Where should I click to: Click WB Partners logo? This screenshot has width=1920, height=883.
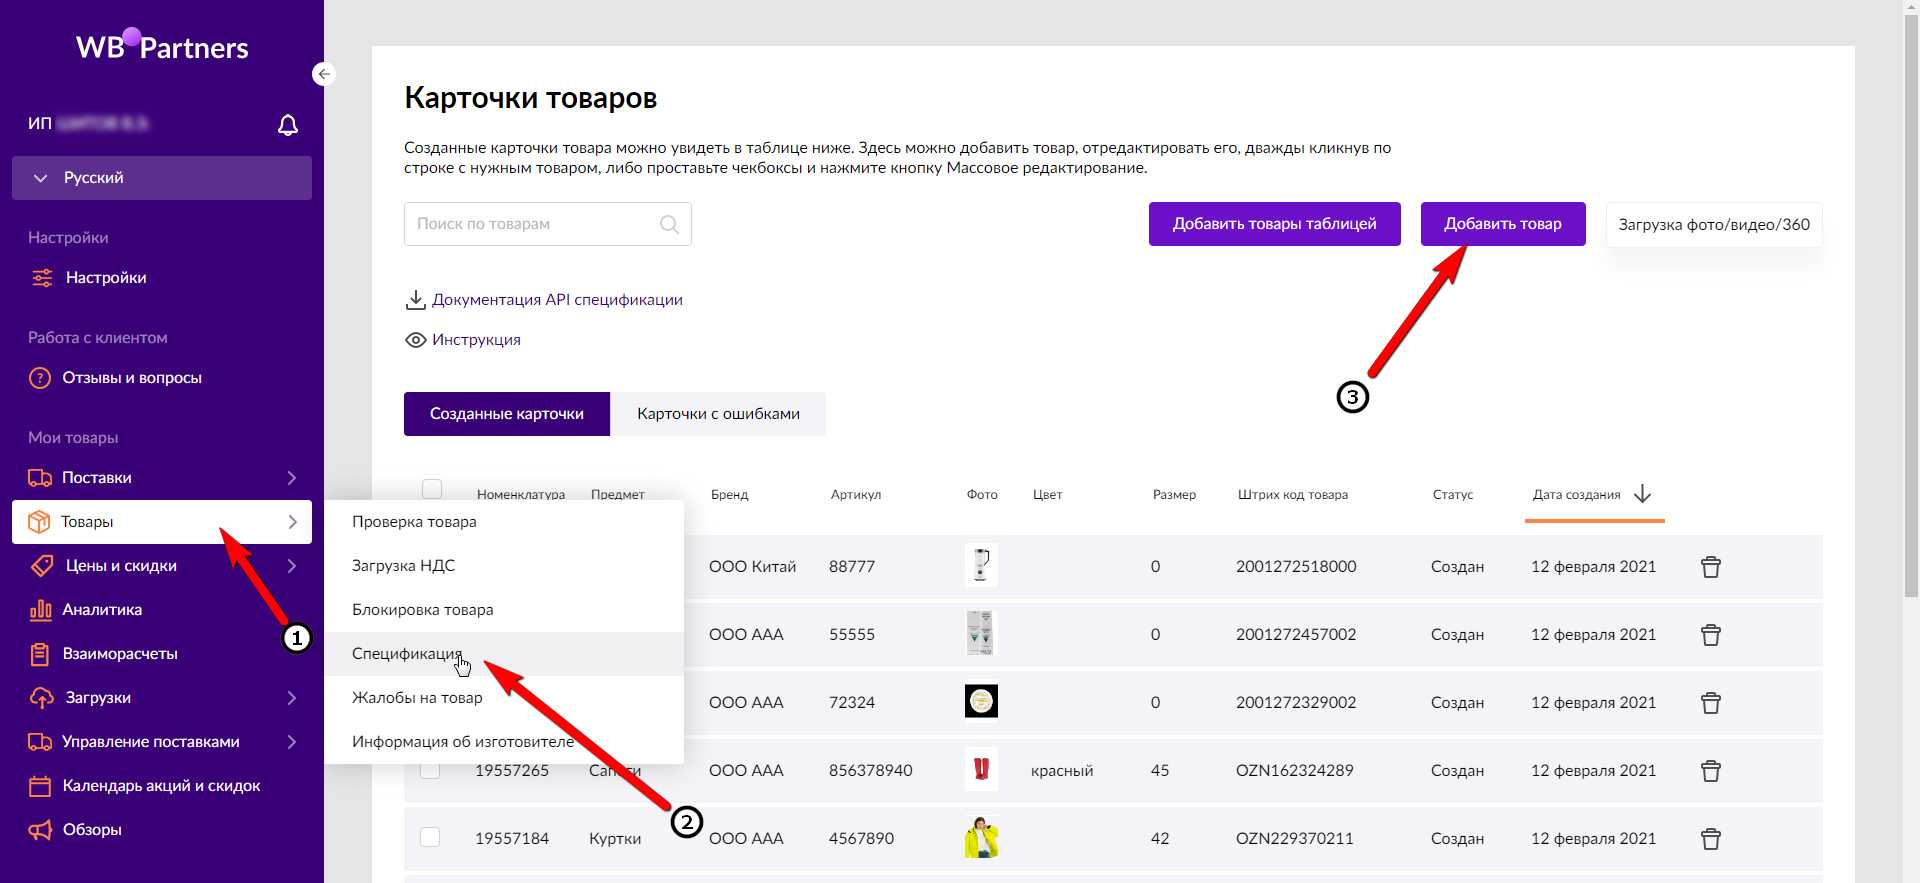click(x=162, y=46)
